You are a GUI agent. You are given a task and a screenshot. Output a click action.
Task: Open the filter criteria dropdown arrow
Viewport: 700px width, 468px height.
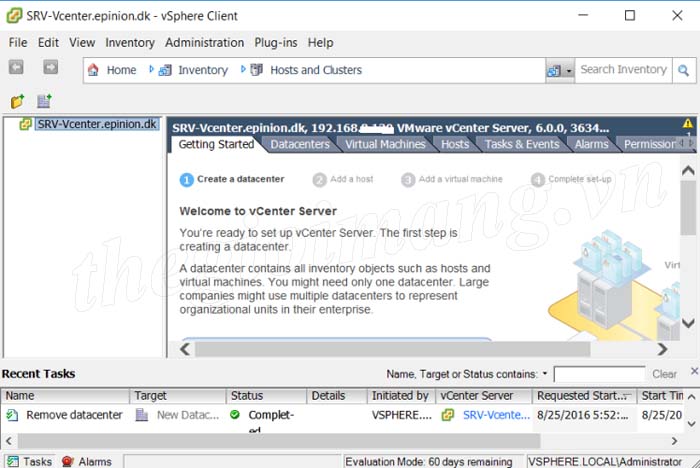545,373
